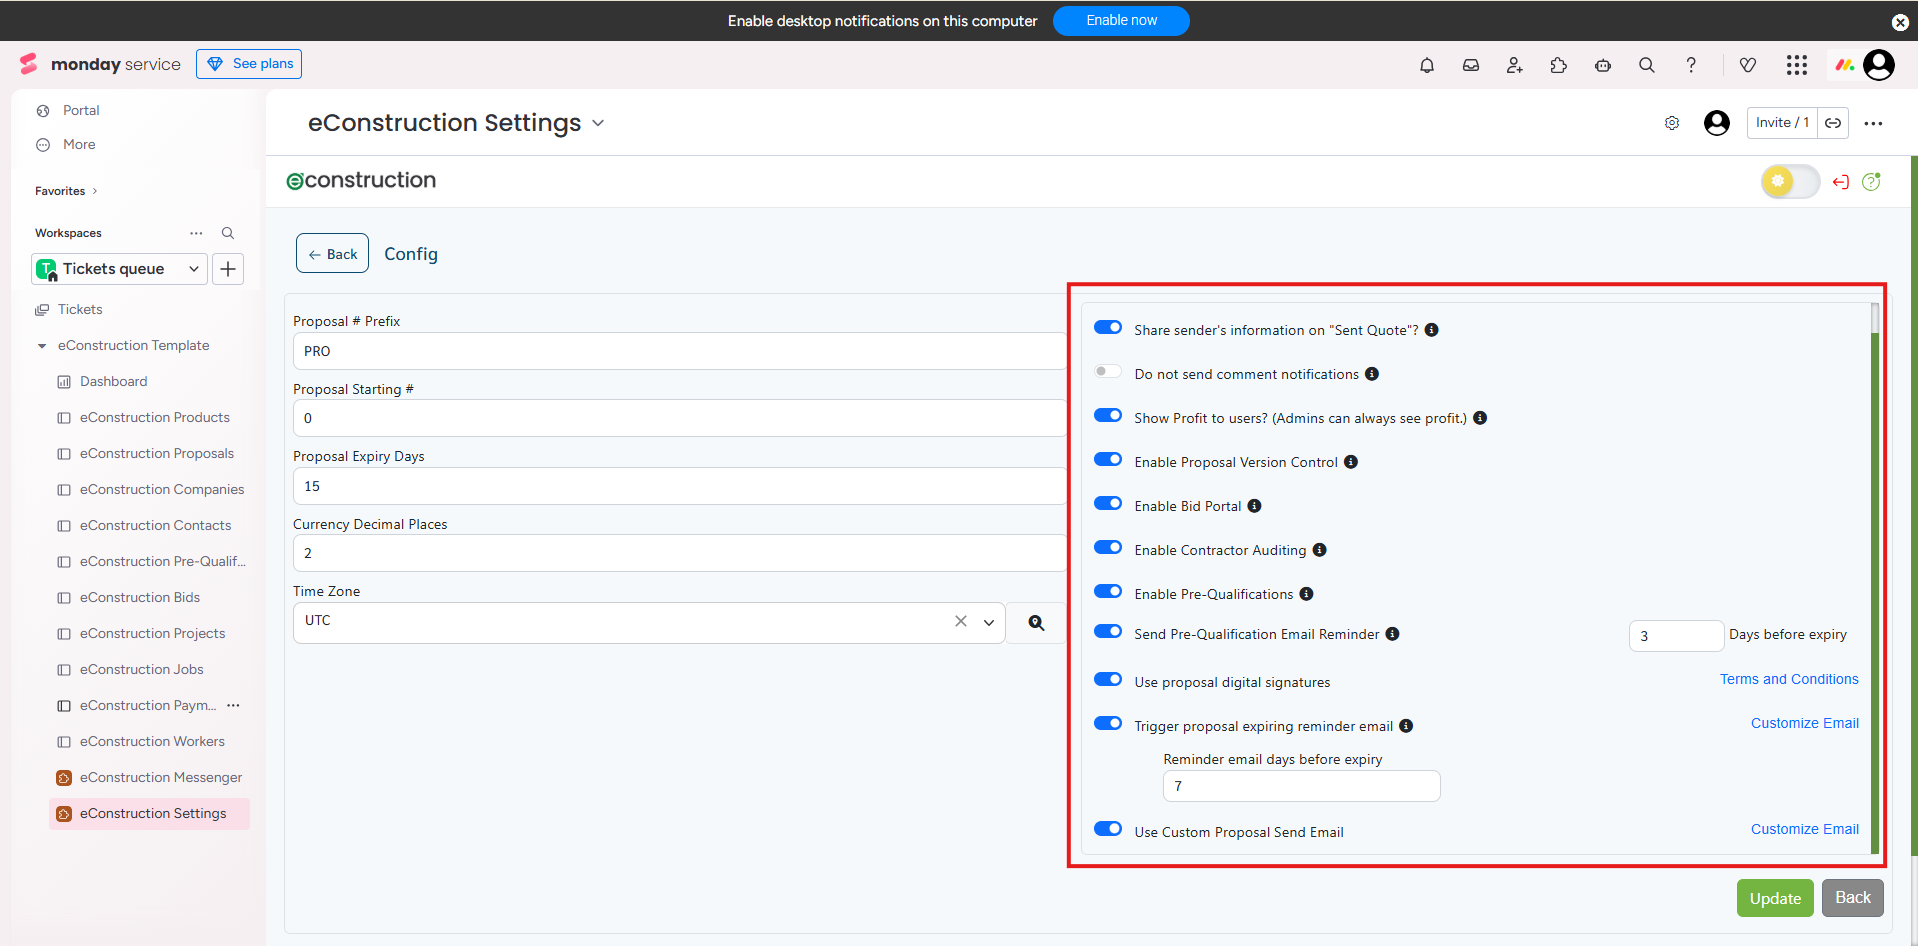This screenshot has height=946, width=1918.
Task: Select eConstruction Messenger in the sidebar
Action: click(x=161, y=778)
